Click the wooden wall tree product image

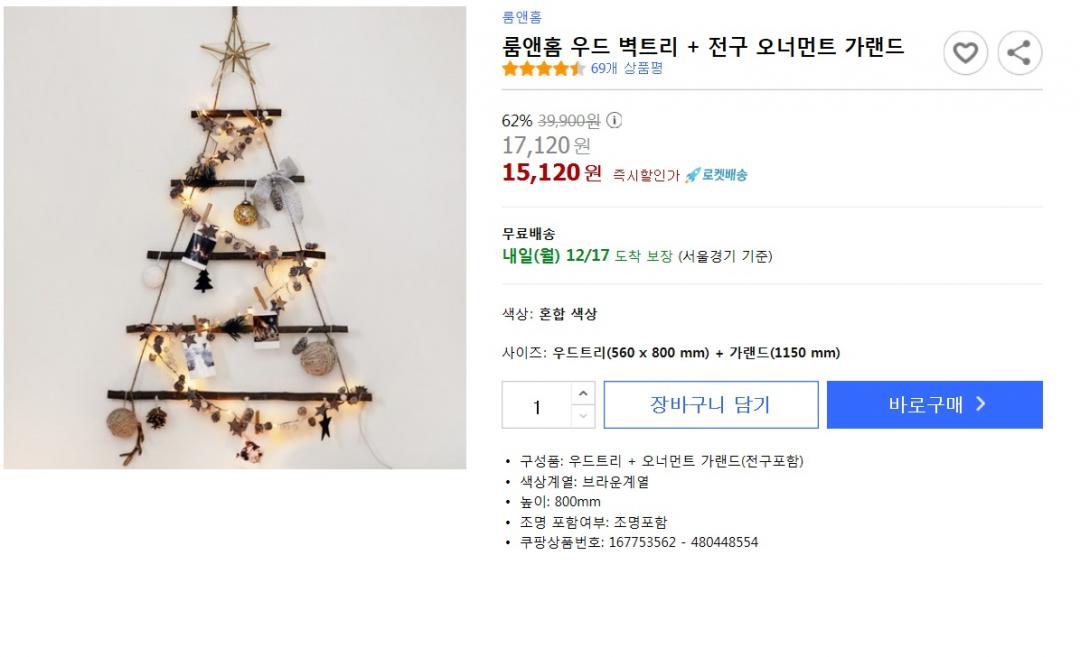point(235,238)
